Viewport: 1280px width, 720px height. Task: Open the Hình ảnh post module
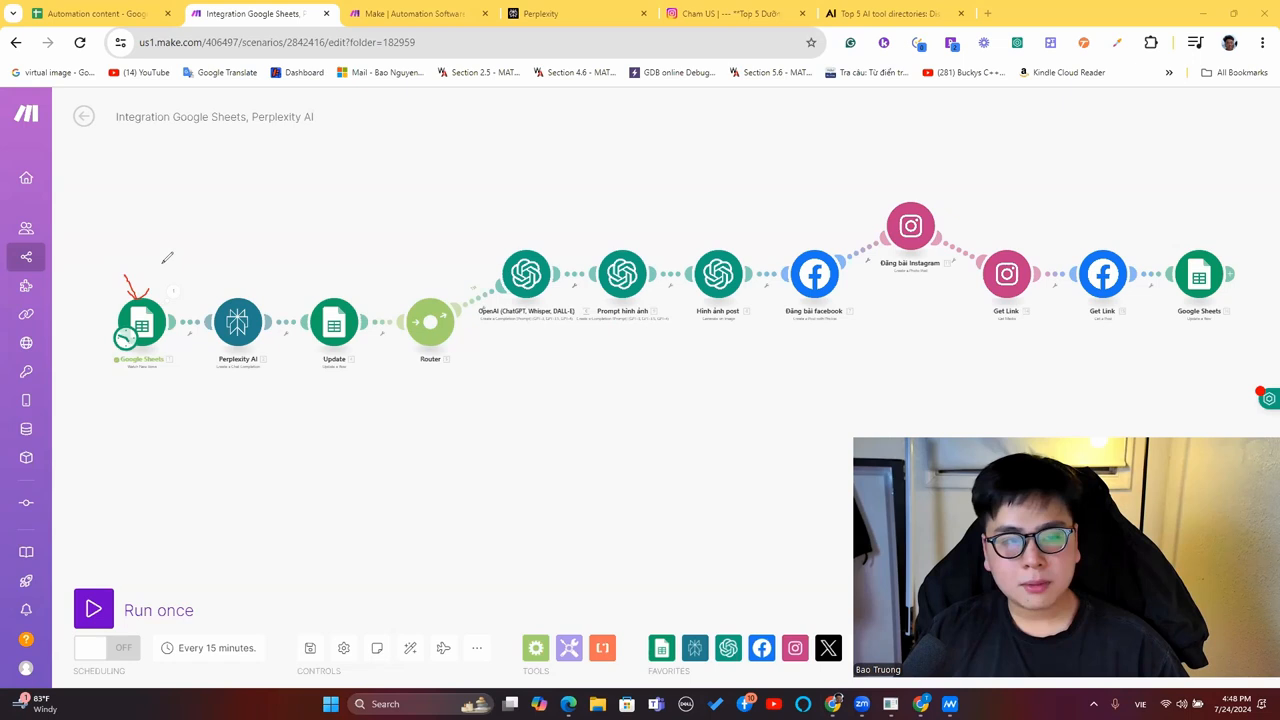pyautogui.click(x=718, y=274)
